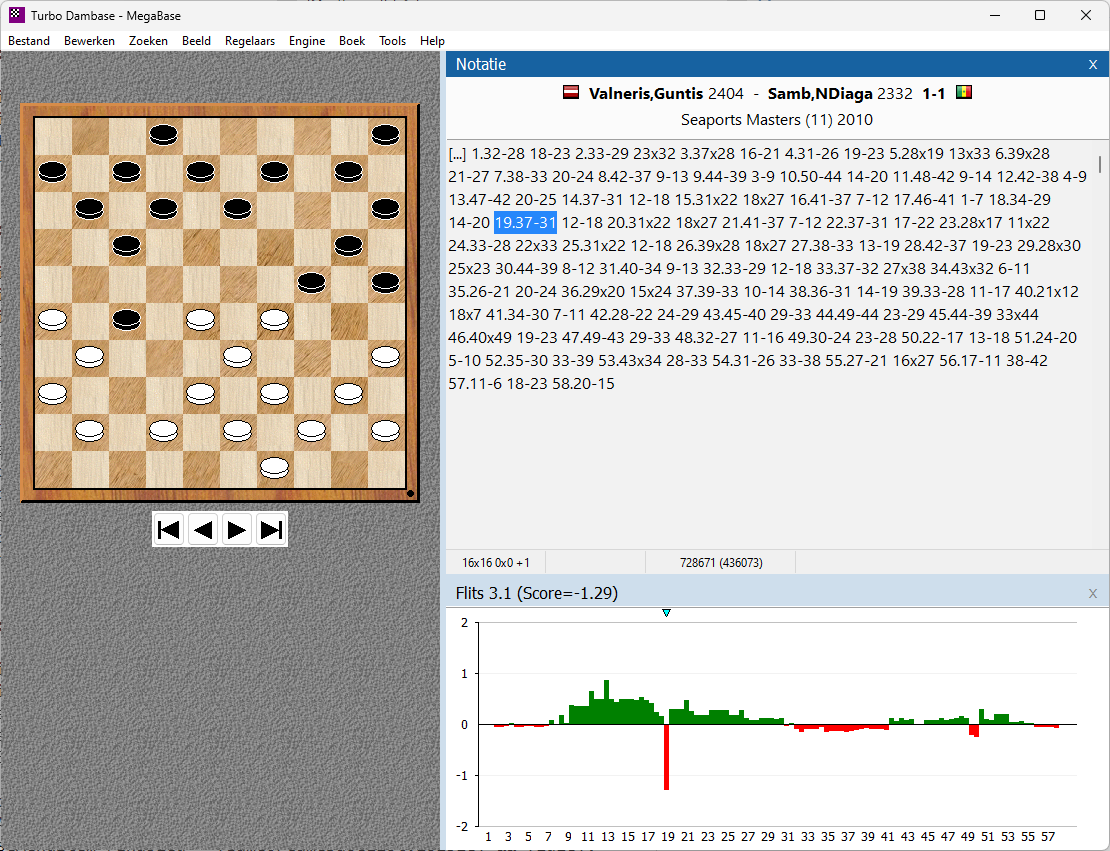Select move 40.21x12 in notation
This screenshot has height=851, width=1110.
(x=1046, y=292)
